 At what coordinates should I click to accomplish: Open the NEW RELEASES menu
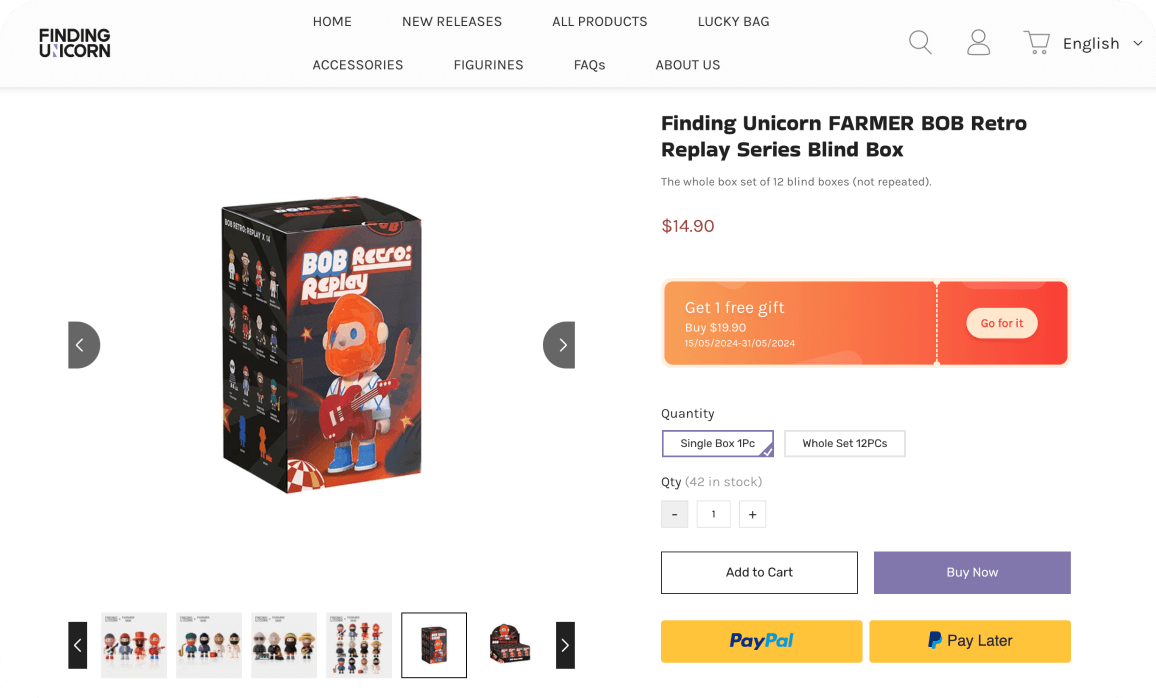452,21
